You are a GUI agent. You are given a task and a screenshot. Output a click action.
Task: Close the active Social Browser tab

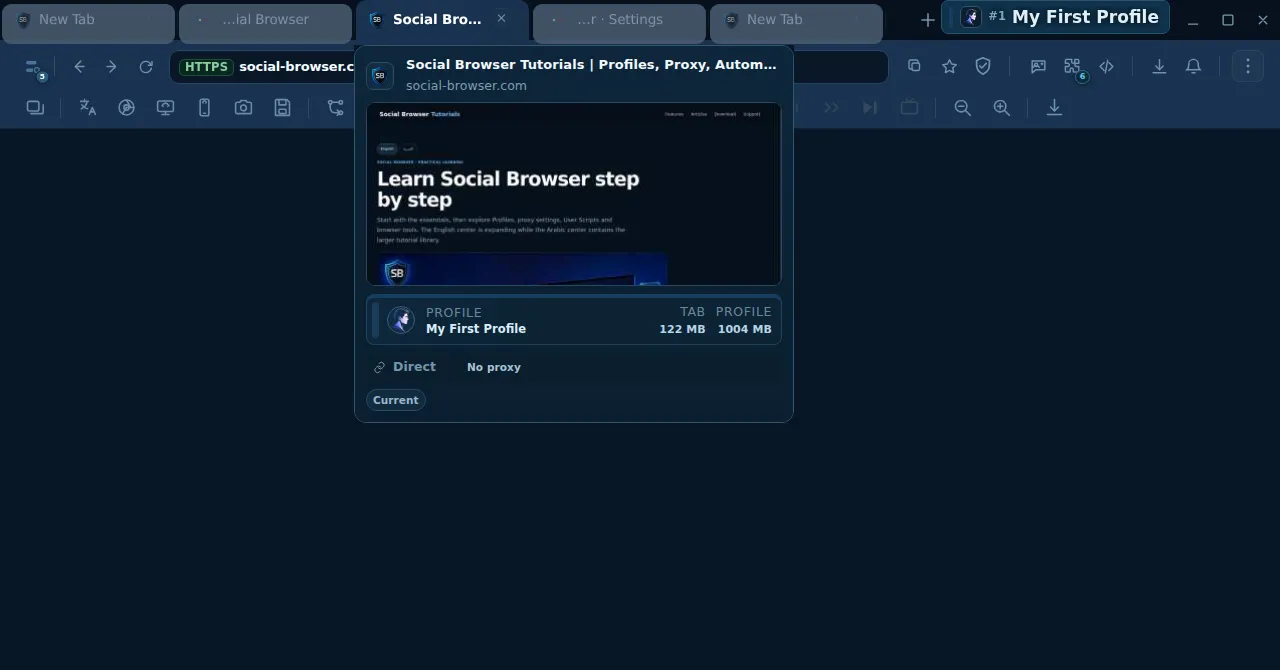502,19
